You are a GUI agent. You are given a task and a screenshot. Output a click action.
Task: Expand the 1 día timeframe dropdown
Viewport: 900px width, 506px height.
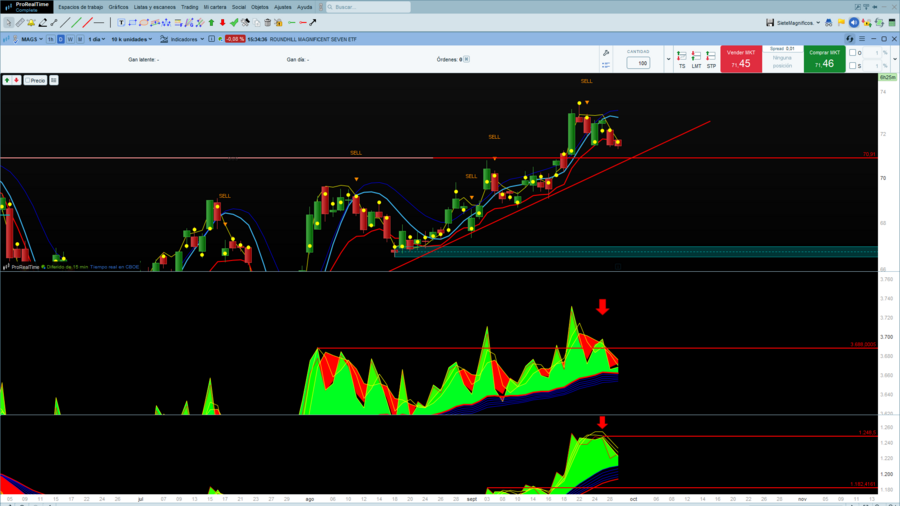pos(96,39)
